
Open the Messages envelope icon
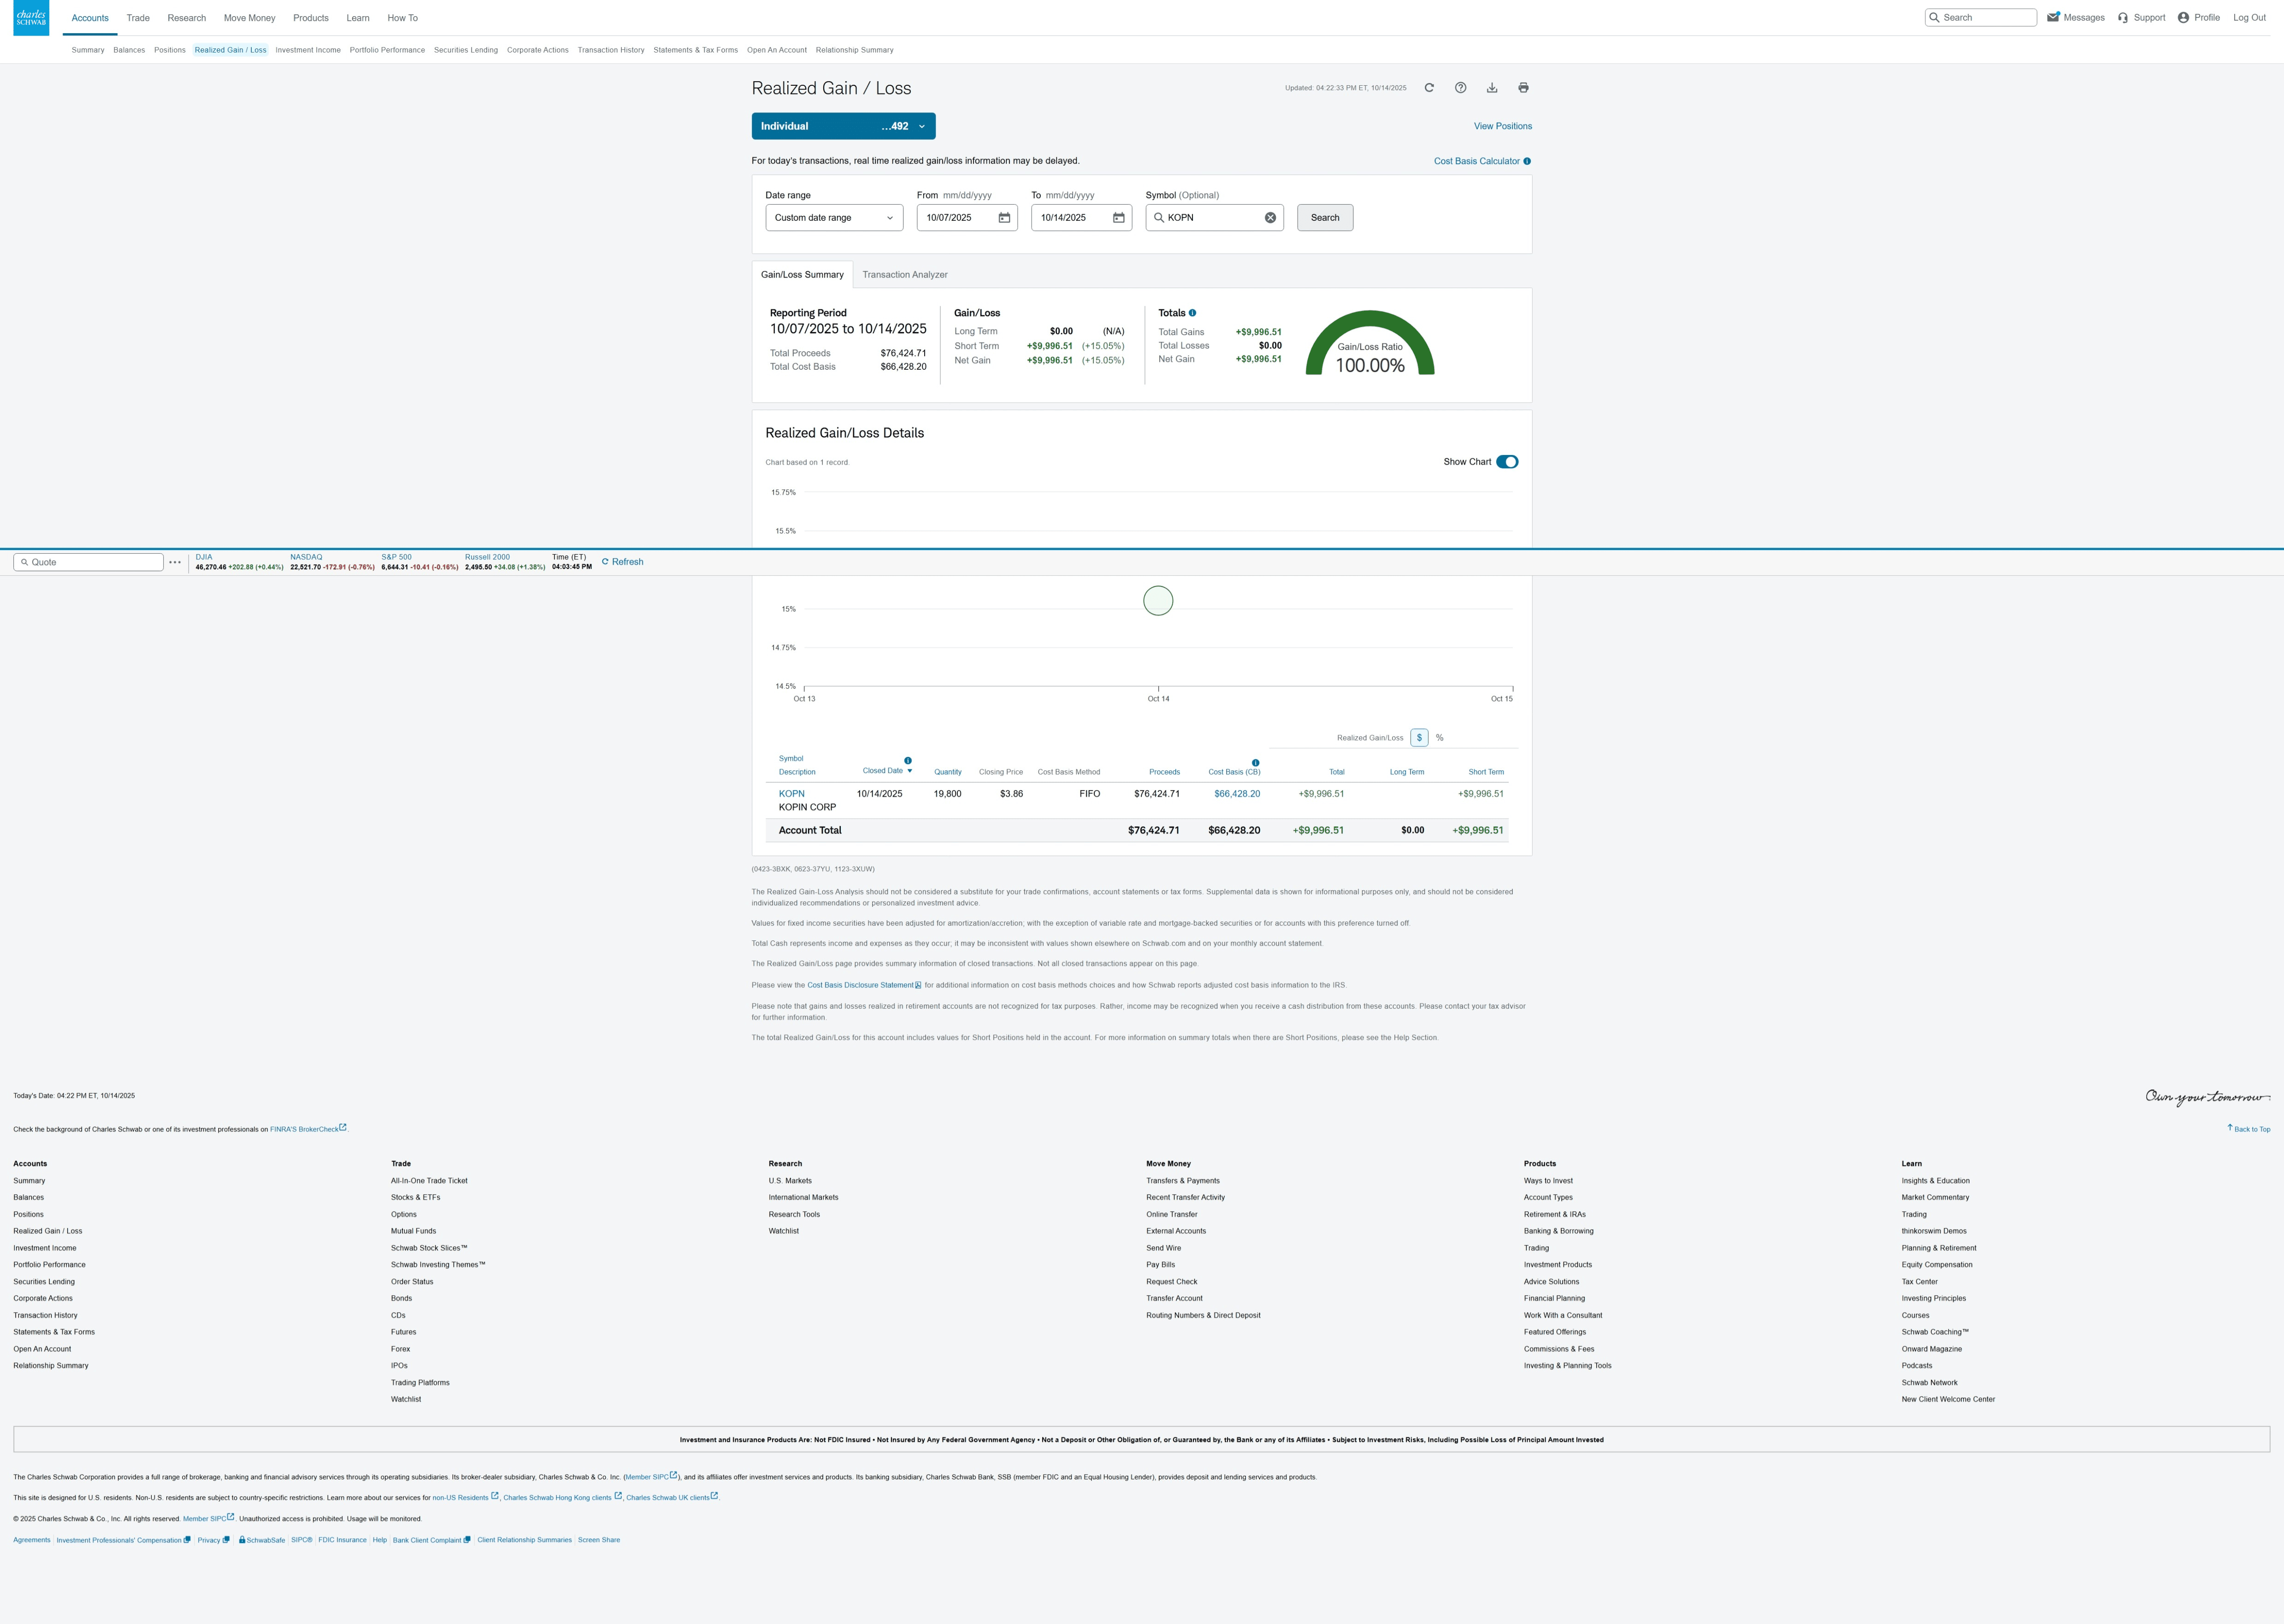point(2053,17)
